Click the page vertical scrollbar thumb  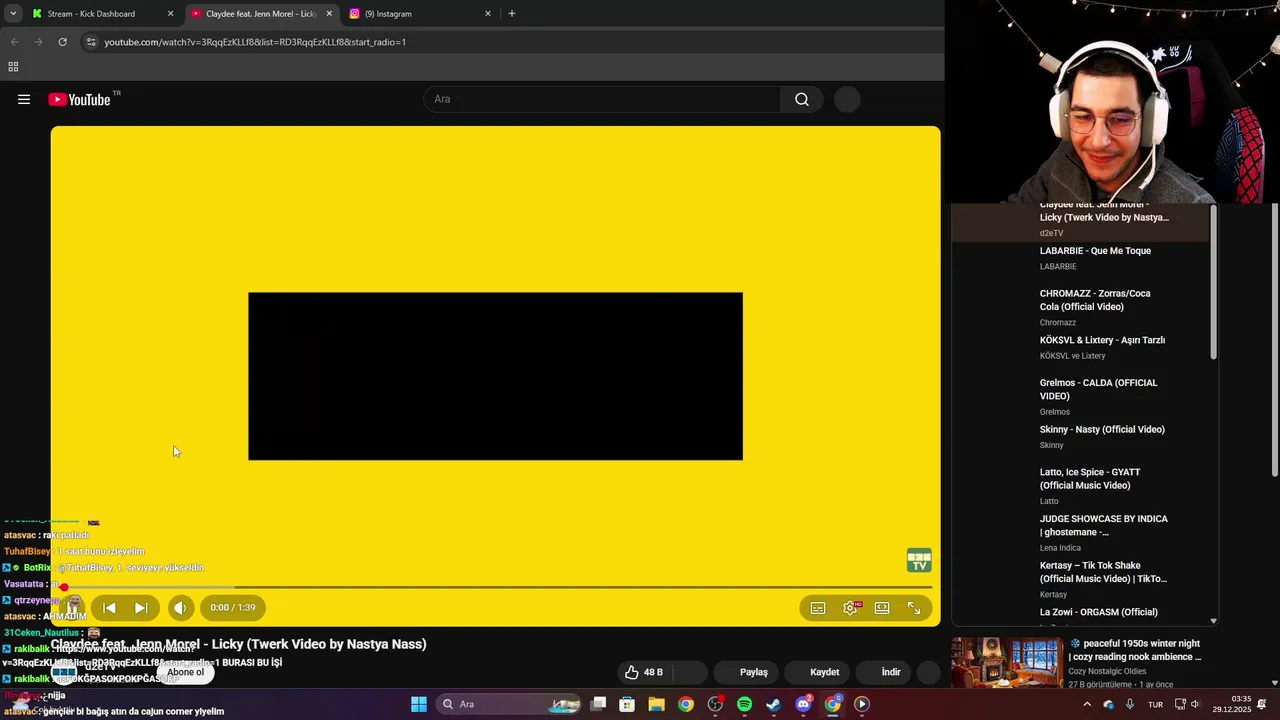click(1274, 340)
